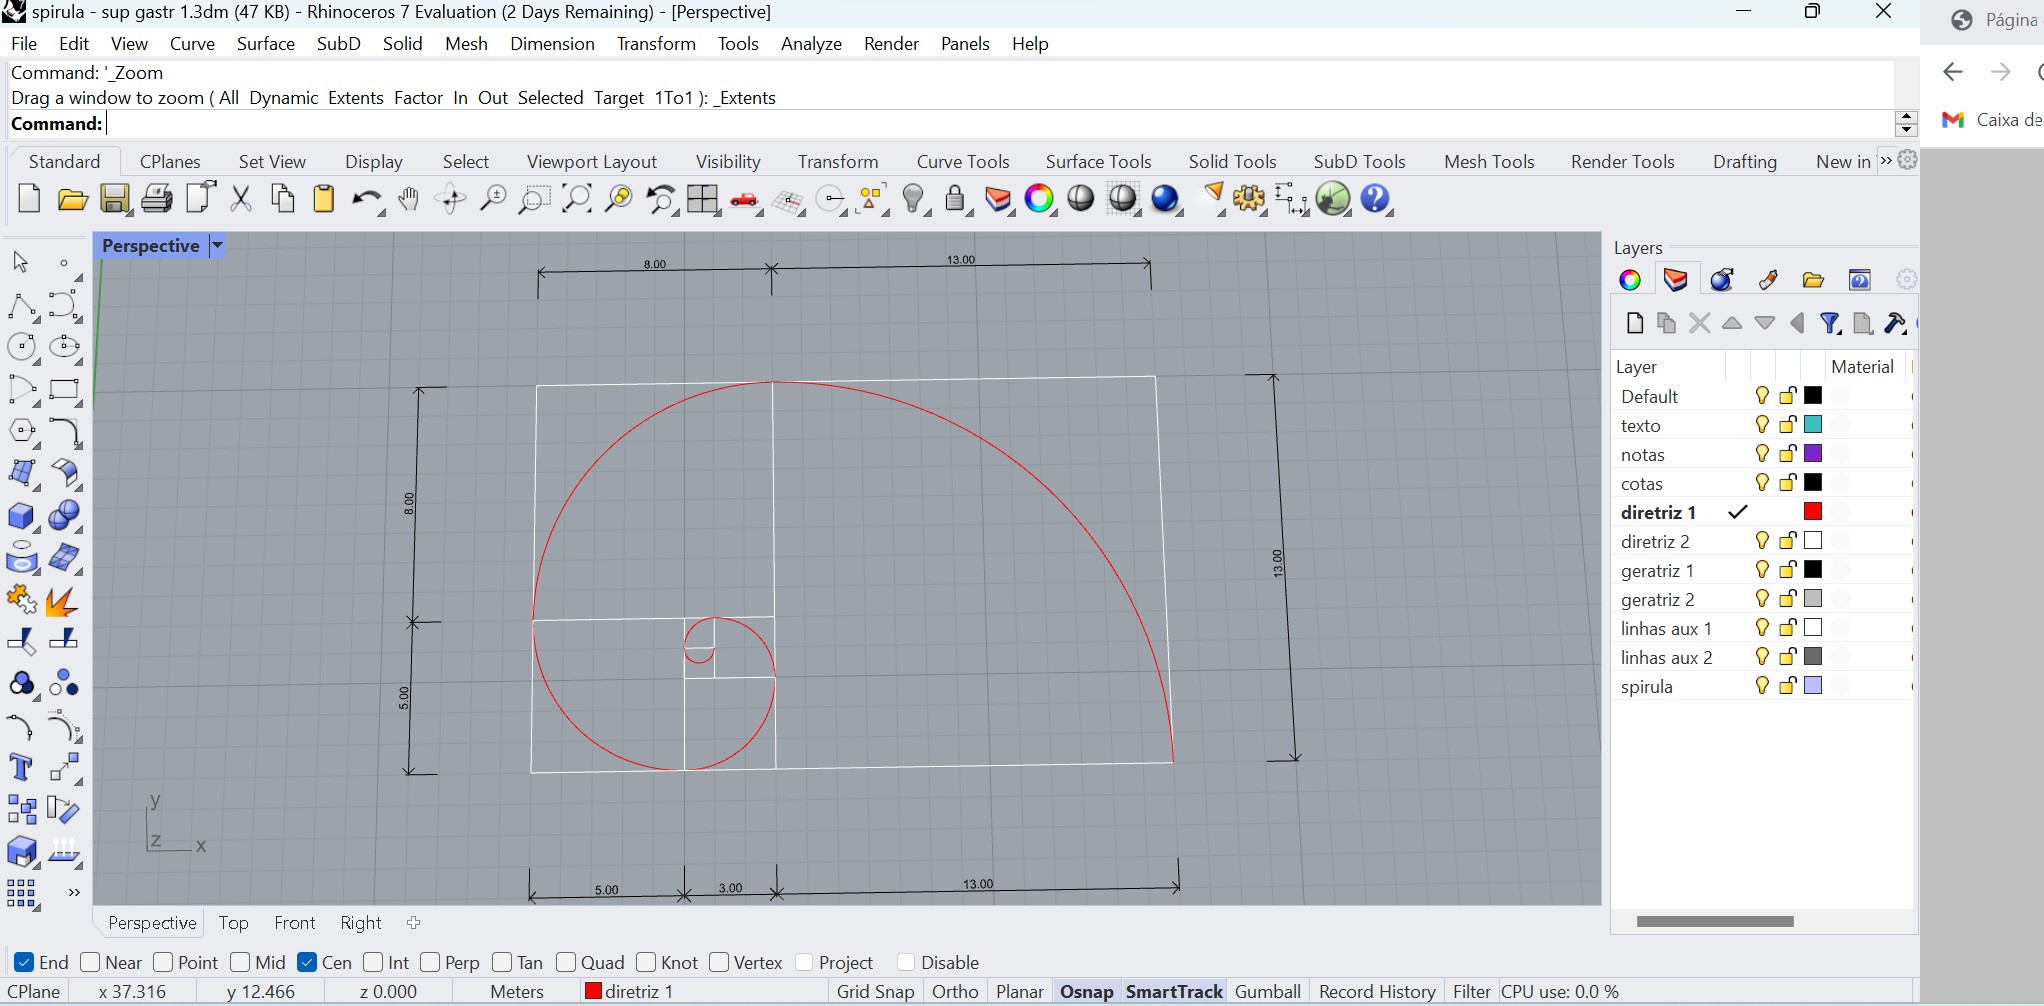The image size is (2044, 1006).
Task: Open the Perspective viewport title dropdown arrow
Action: pyautogui.click(x=216, y=245)
